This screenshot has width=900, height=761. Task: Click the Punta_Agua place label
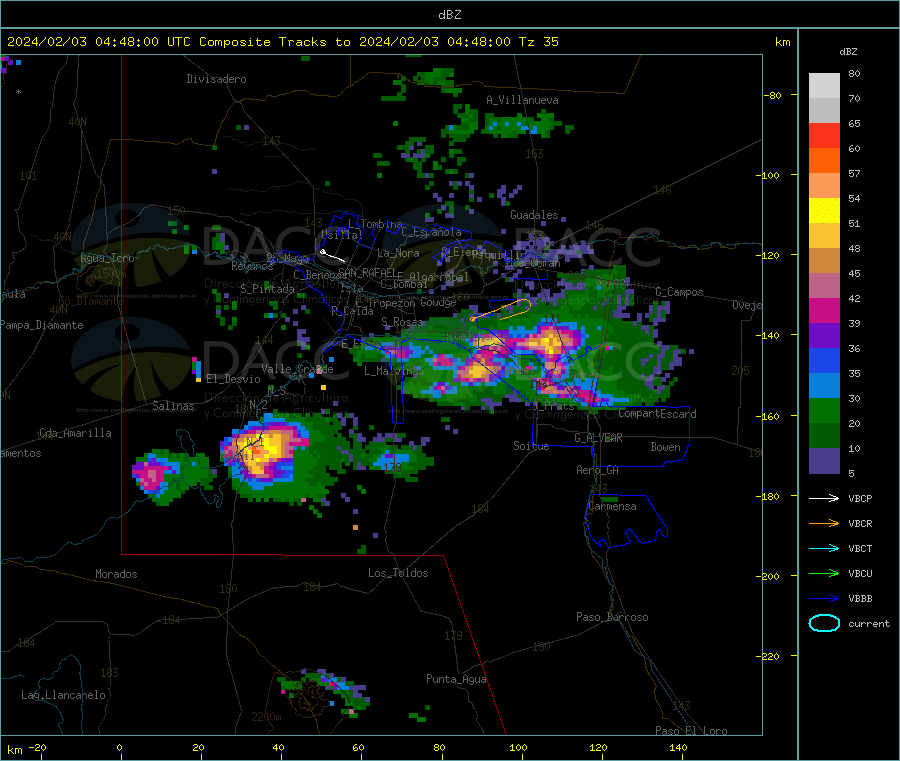tap(456, 679)
